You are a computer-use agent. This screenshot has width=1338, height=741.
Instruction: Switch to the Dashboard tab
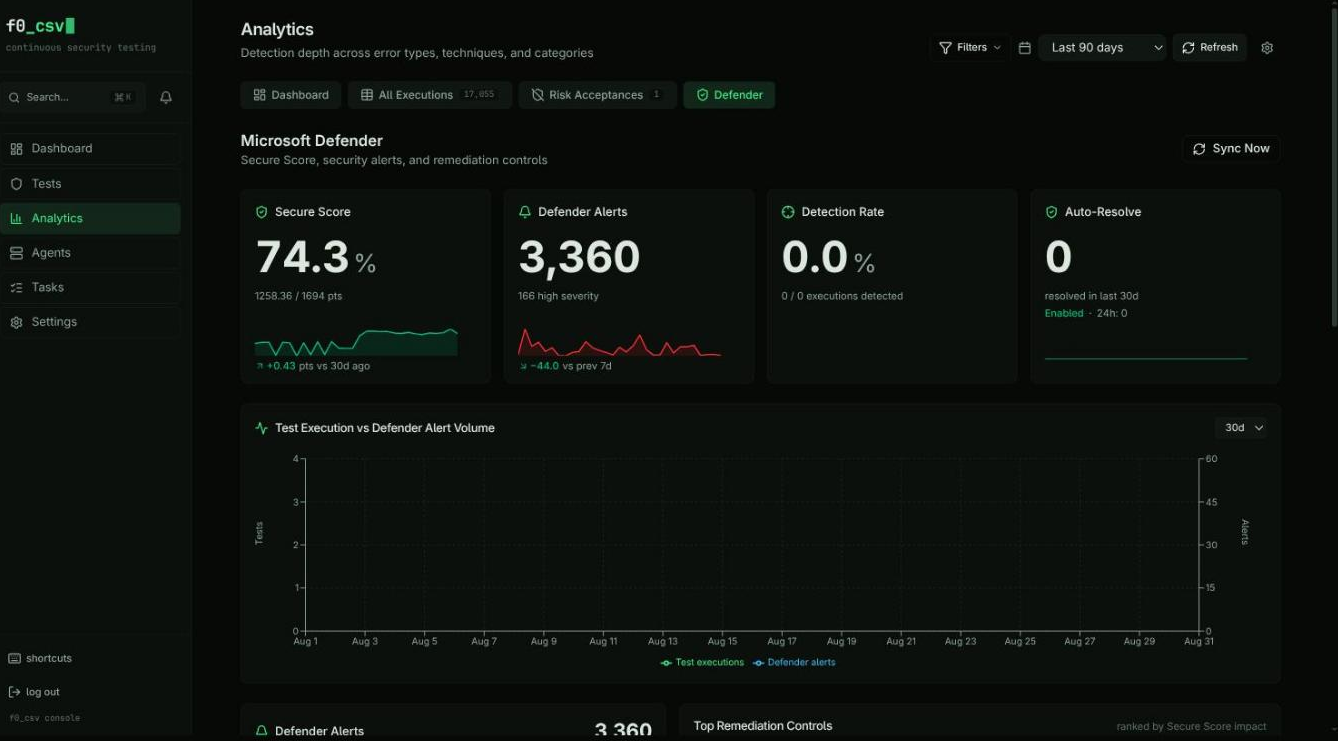click(x=291, y=95)
